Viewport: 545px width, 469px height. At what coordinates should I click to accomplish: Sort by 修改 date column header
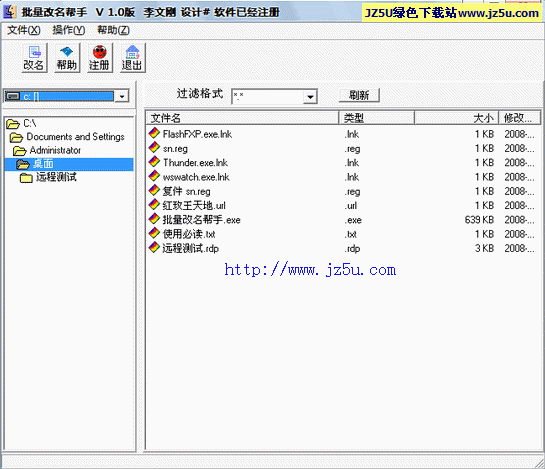coord(519,118)
